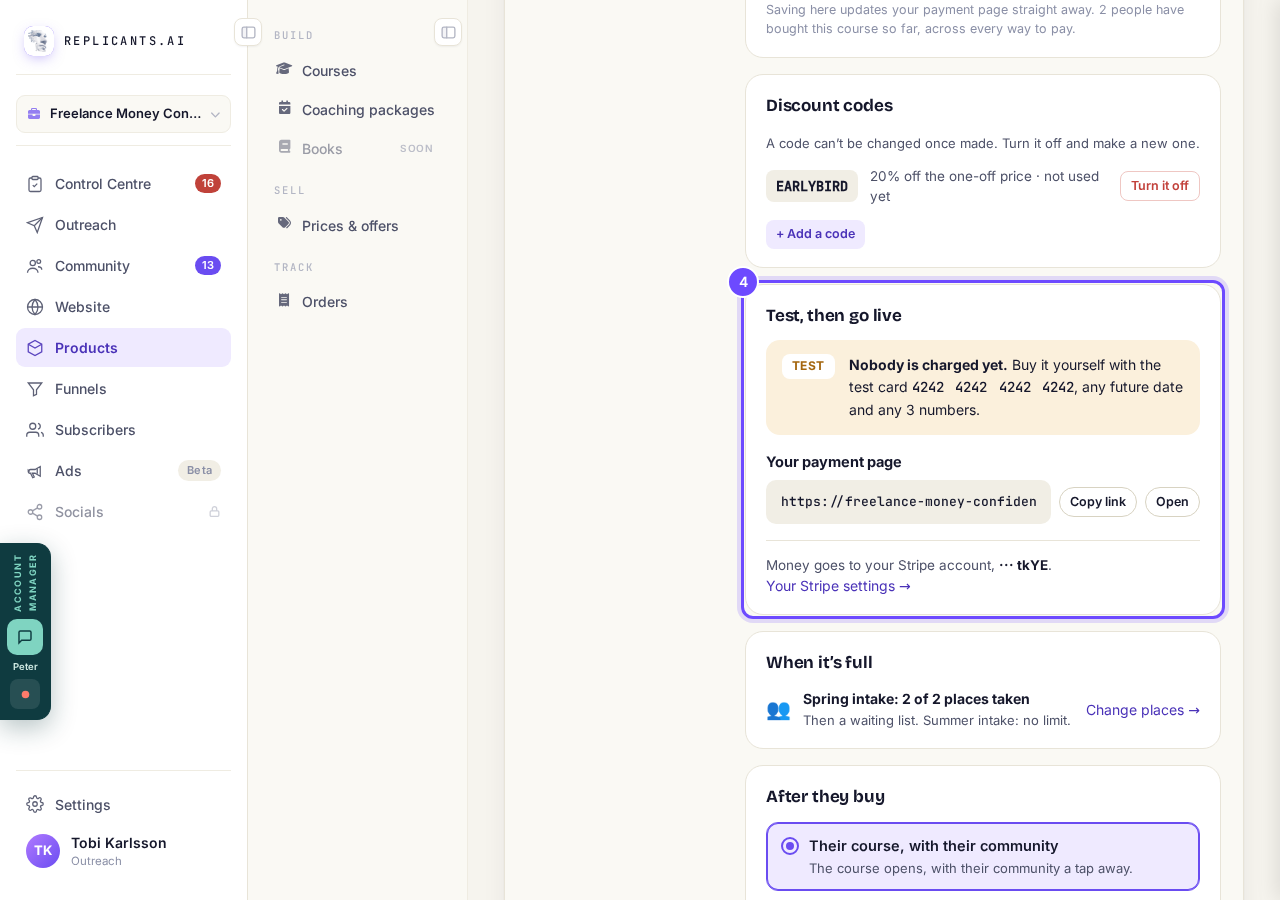Open the payment page
Viewport: 1280px width, 900px height.
tap(1172, 502)
